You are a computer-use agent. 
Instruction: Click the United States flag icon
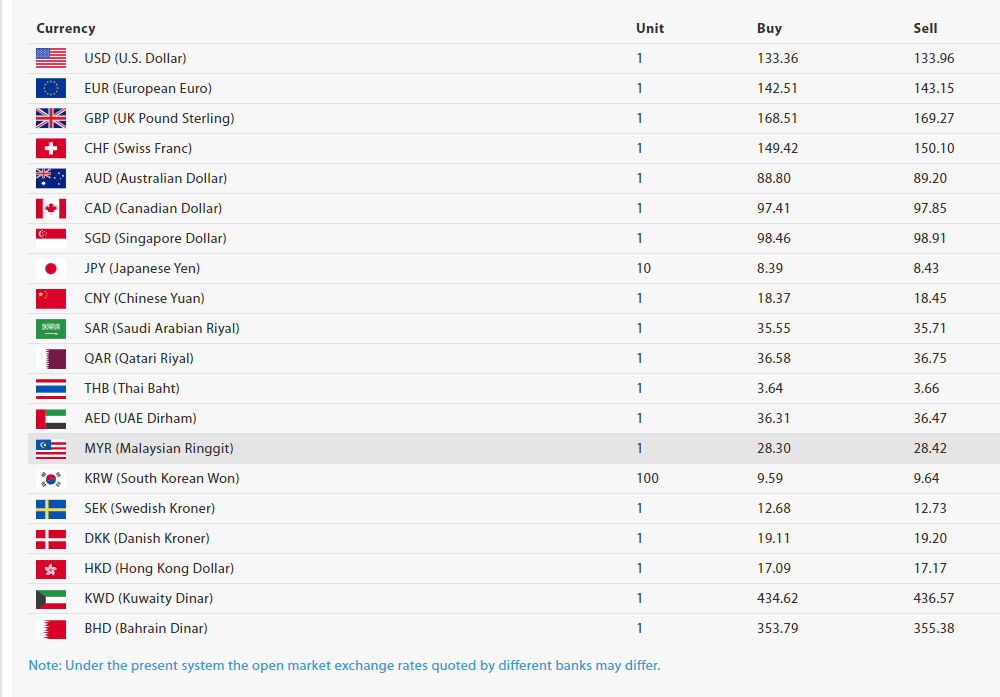click(51, 58)
